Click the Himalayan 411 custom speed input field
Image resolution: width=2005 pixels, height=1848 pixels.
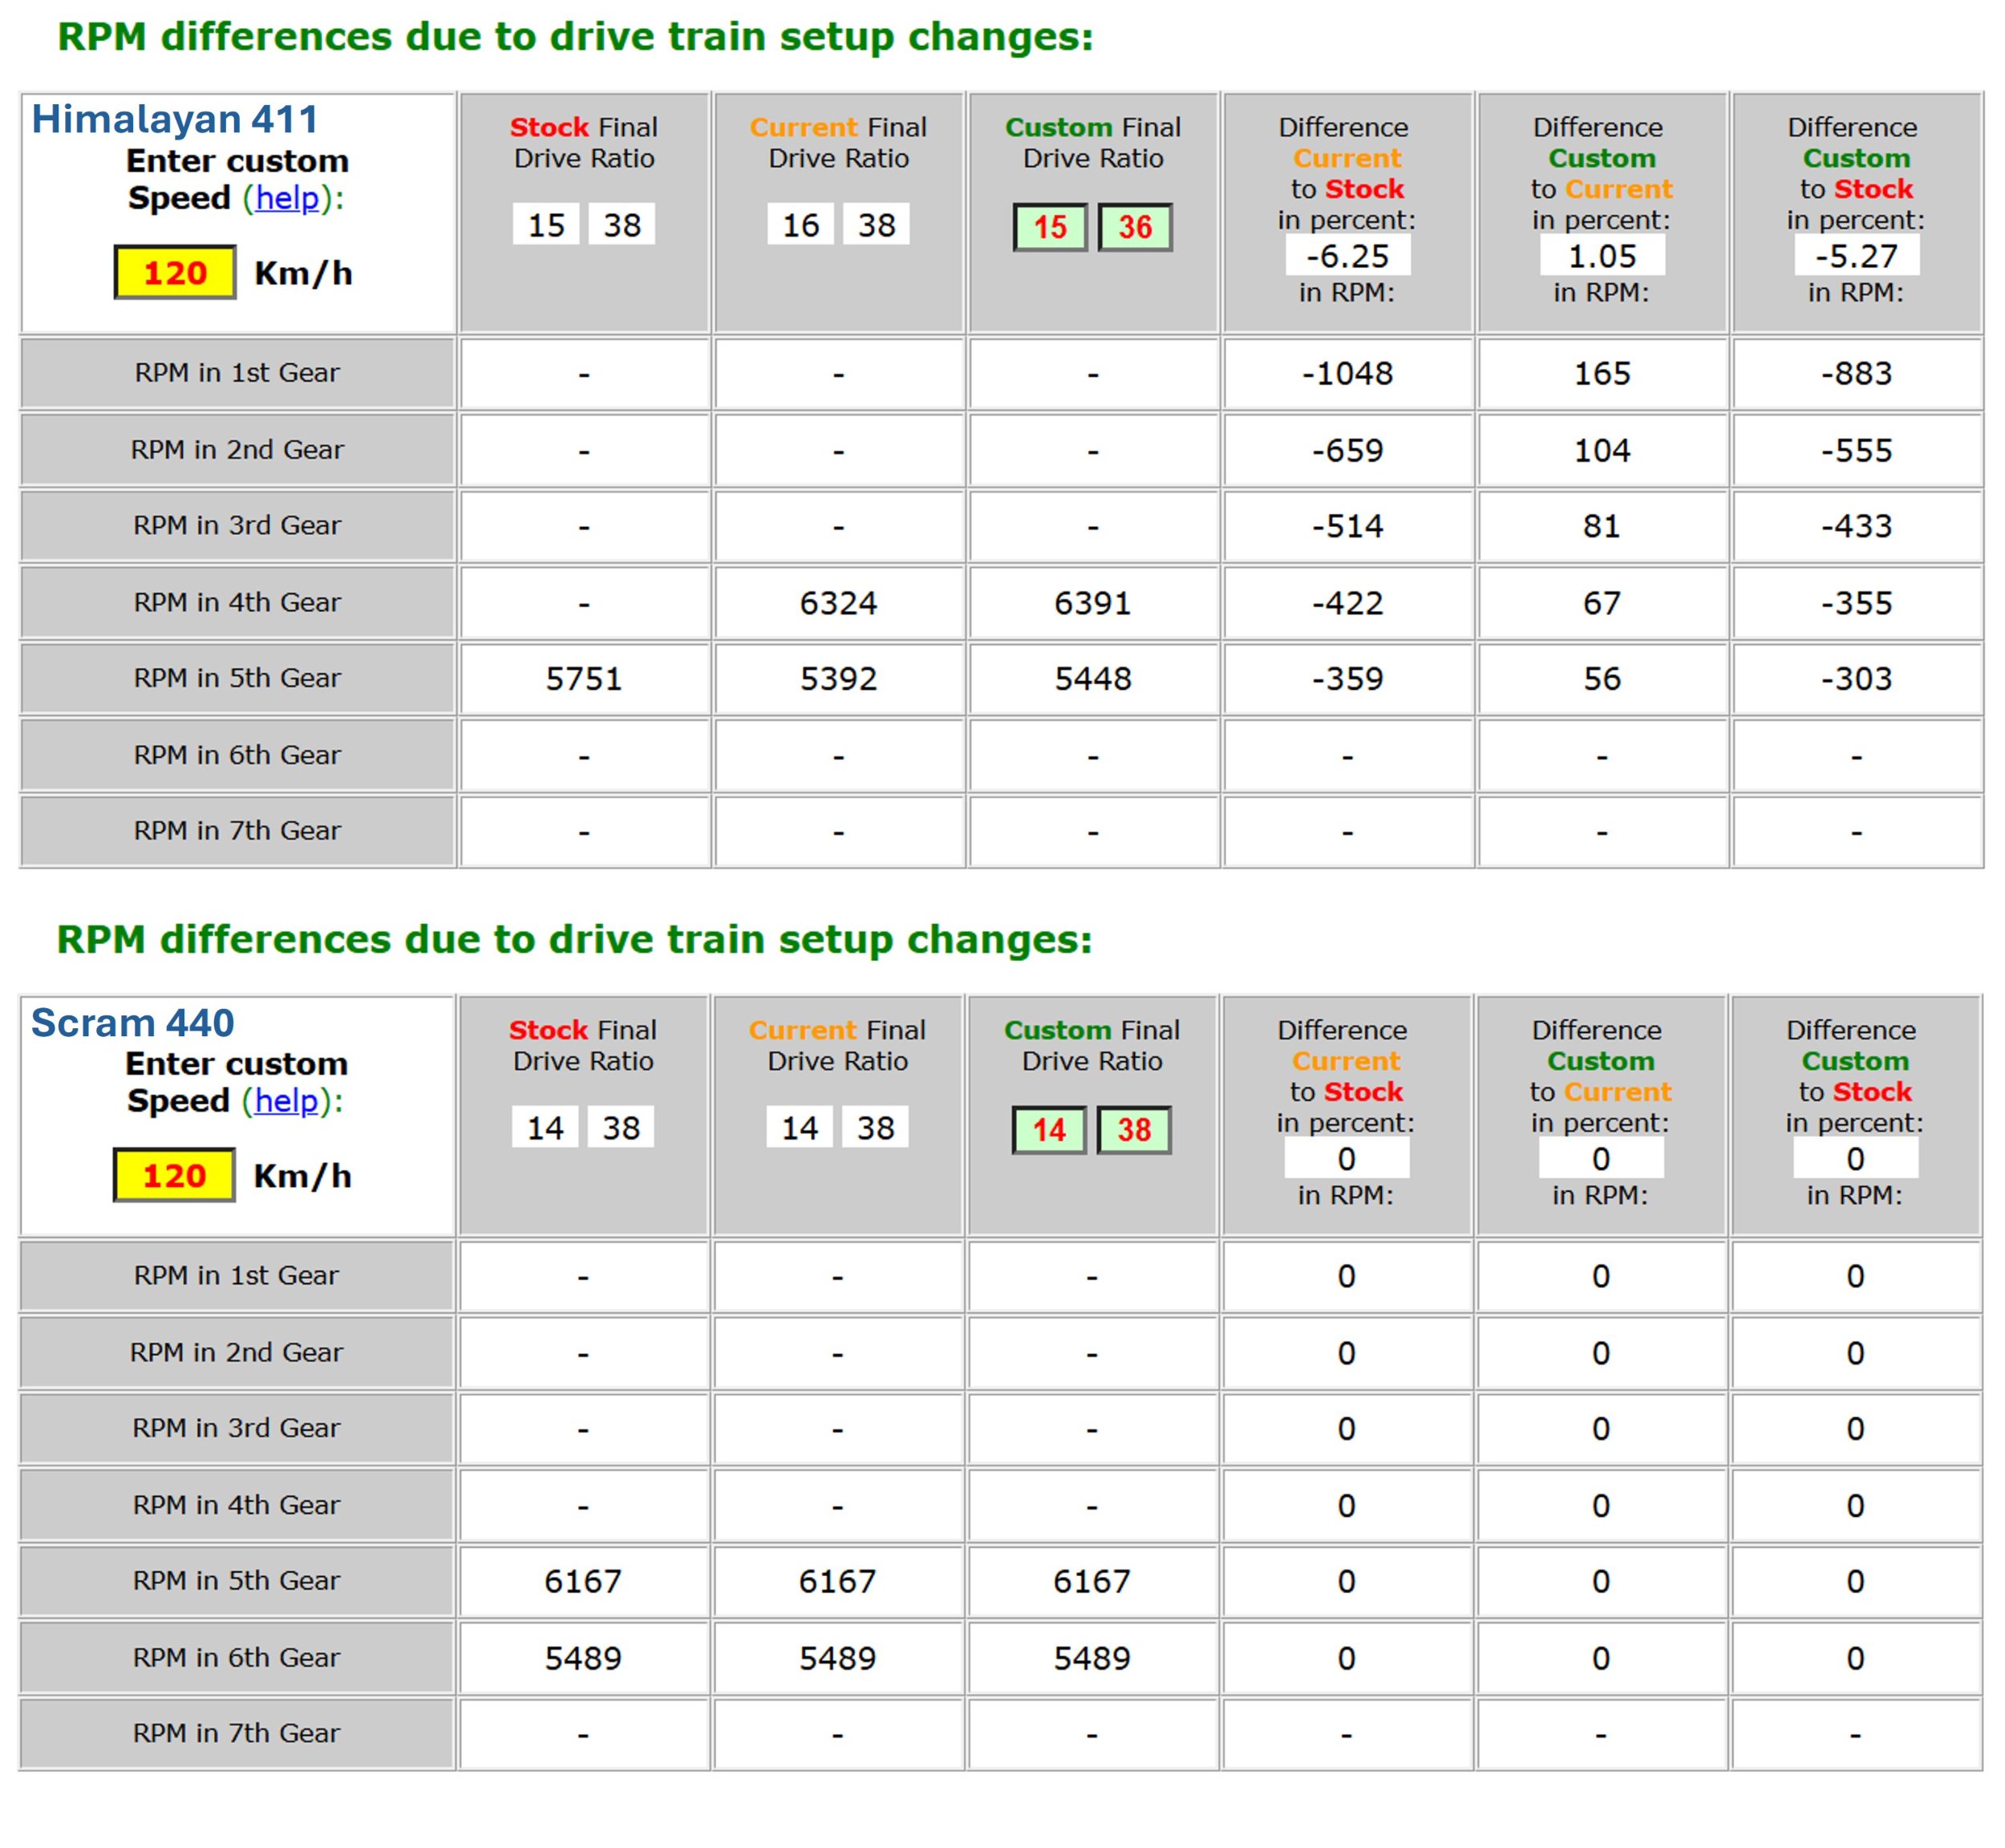175,272
